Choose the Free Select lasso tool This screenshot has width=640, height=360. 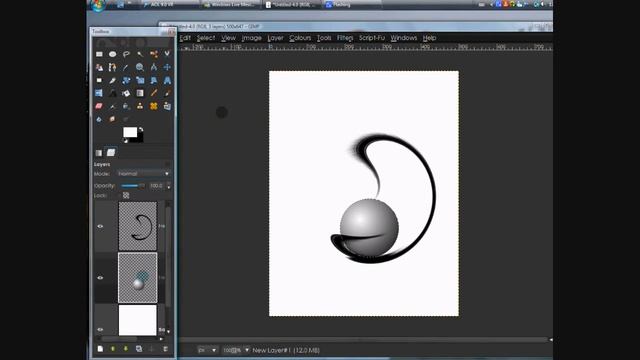pyautogui.click(x=126, y=54)
